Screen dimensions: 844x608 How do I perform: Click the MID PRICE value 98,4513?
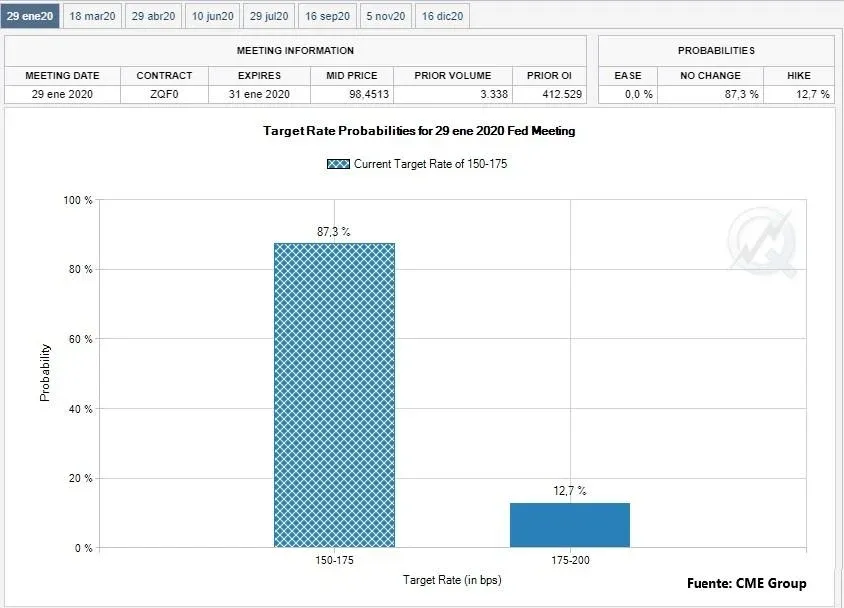(348, 94)
